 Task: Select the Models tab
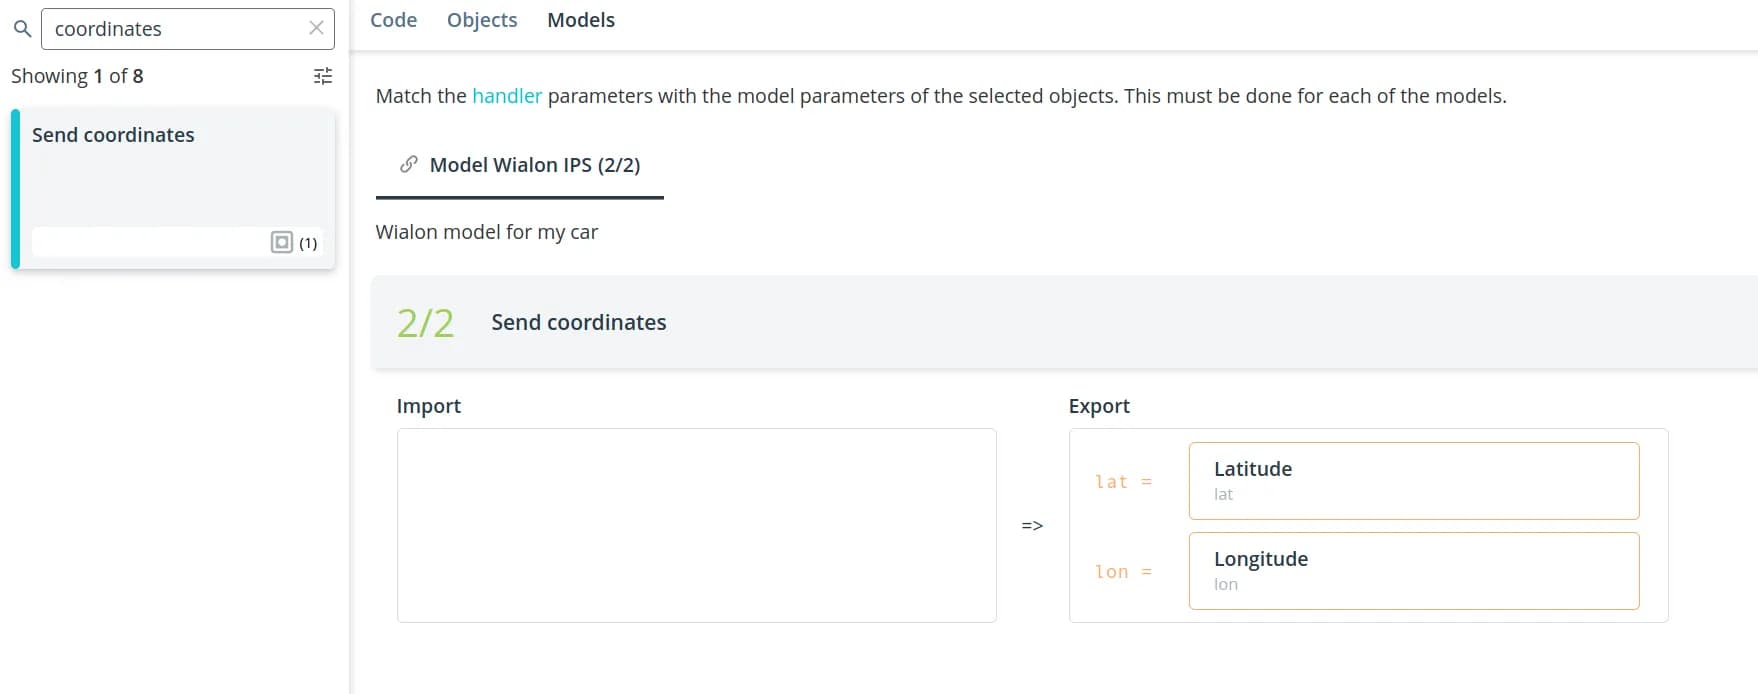click(580, 20)
